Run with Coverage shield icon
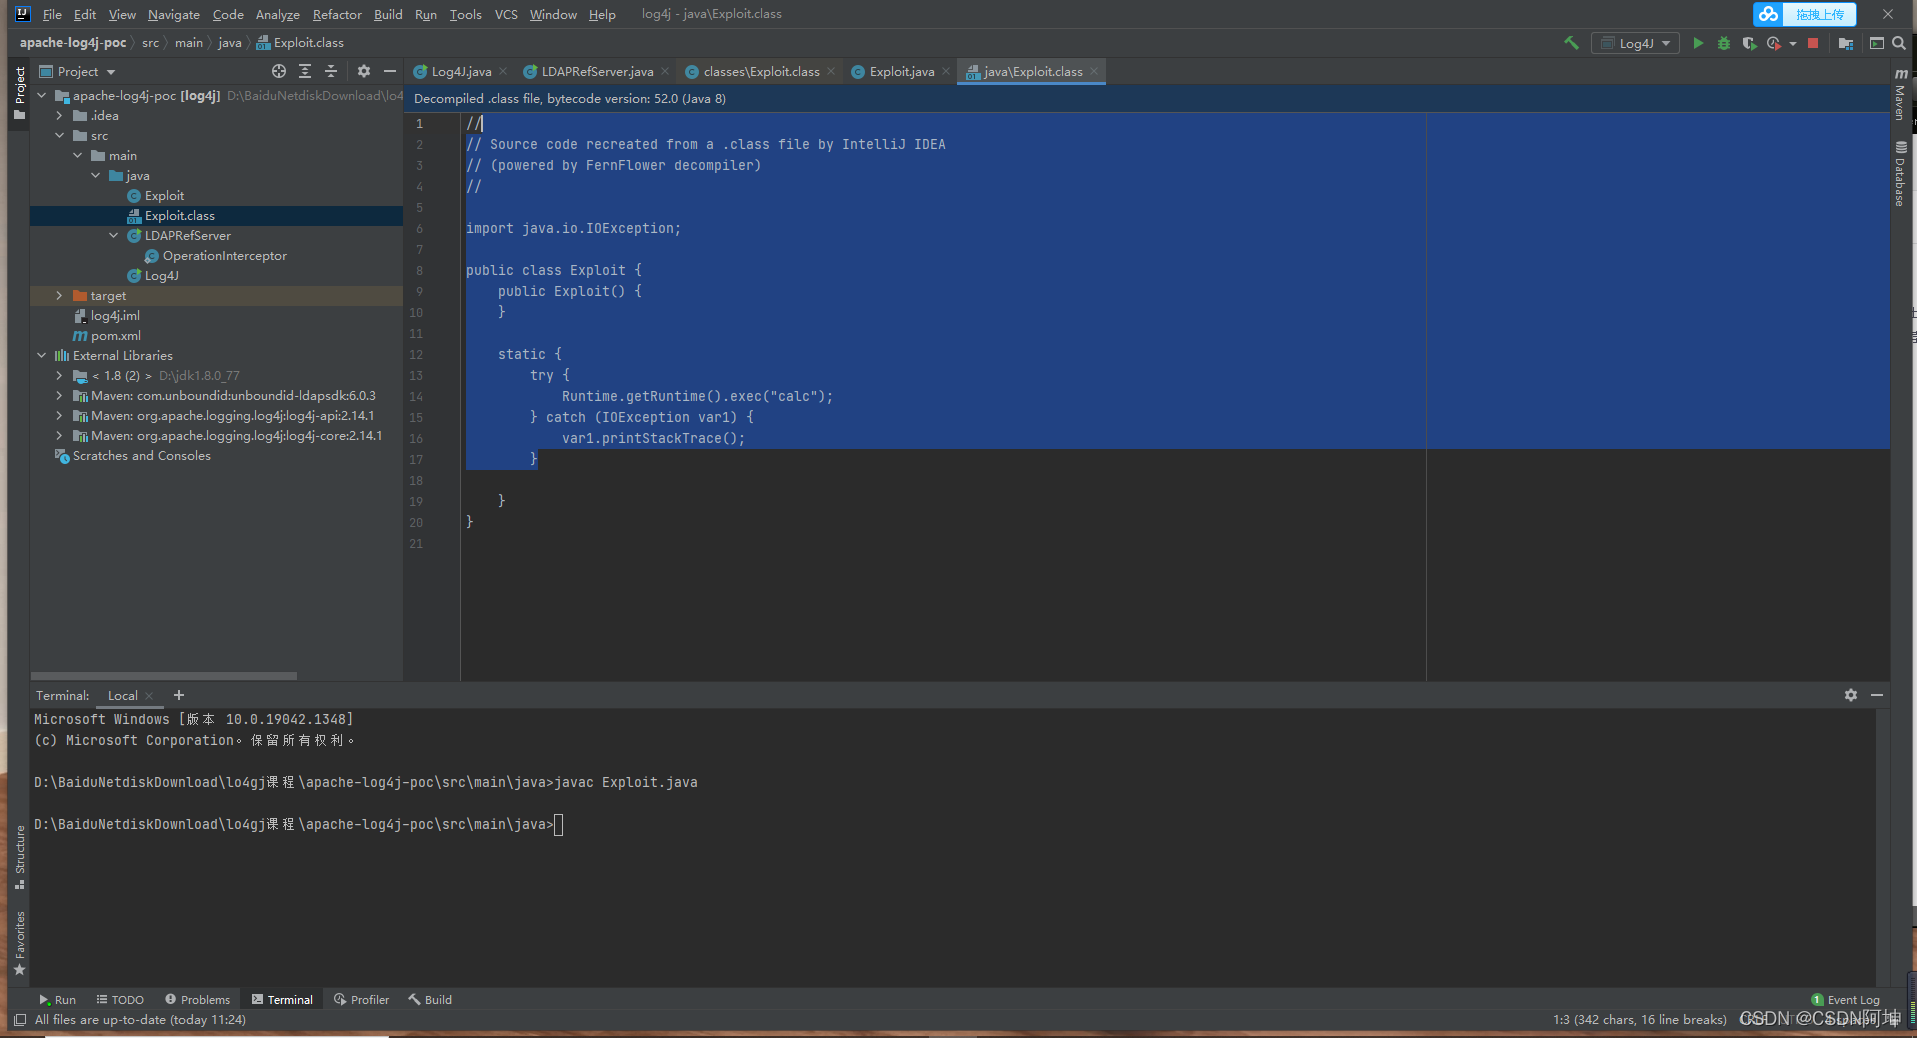The image size is (1917, 1038). (x=1748, y=43)
